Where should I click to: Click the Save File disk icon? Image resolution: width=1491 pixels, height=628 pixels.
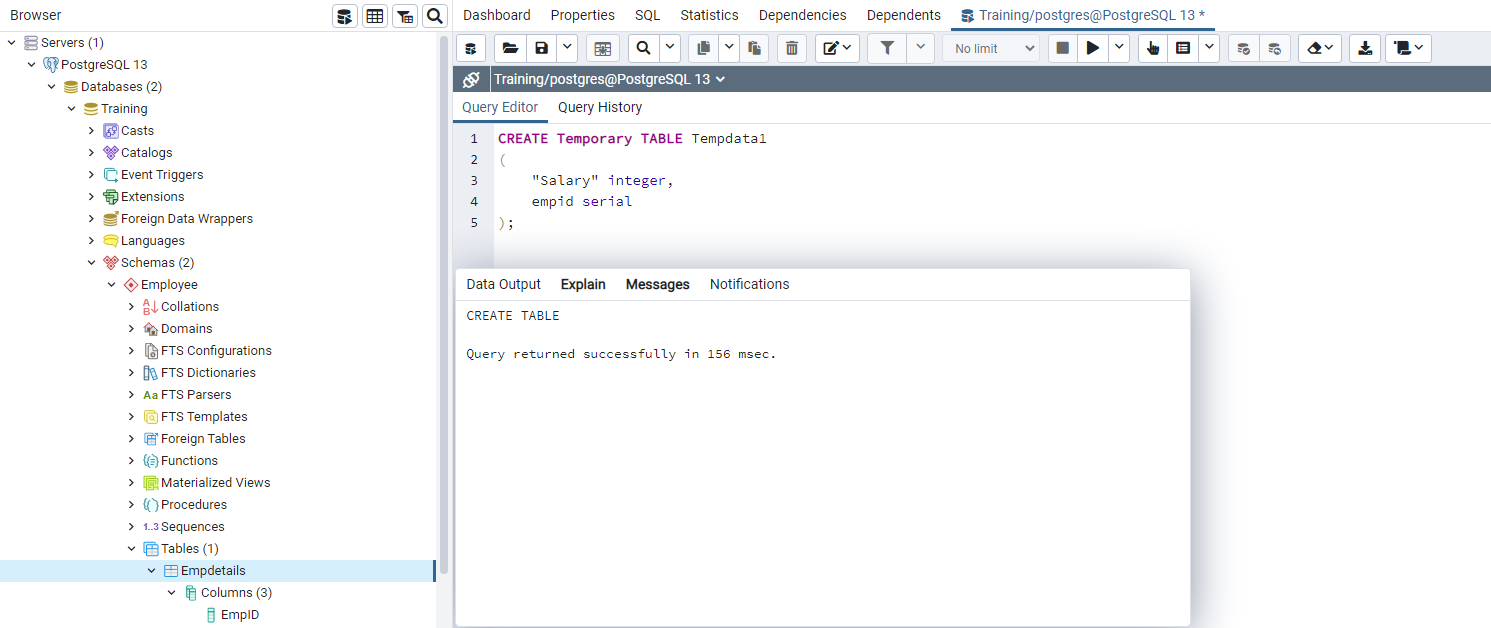pyautogui.click(x=541, y=48)
